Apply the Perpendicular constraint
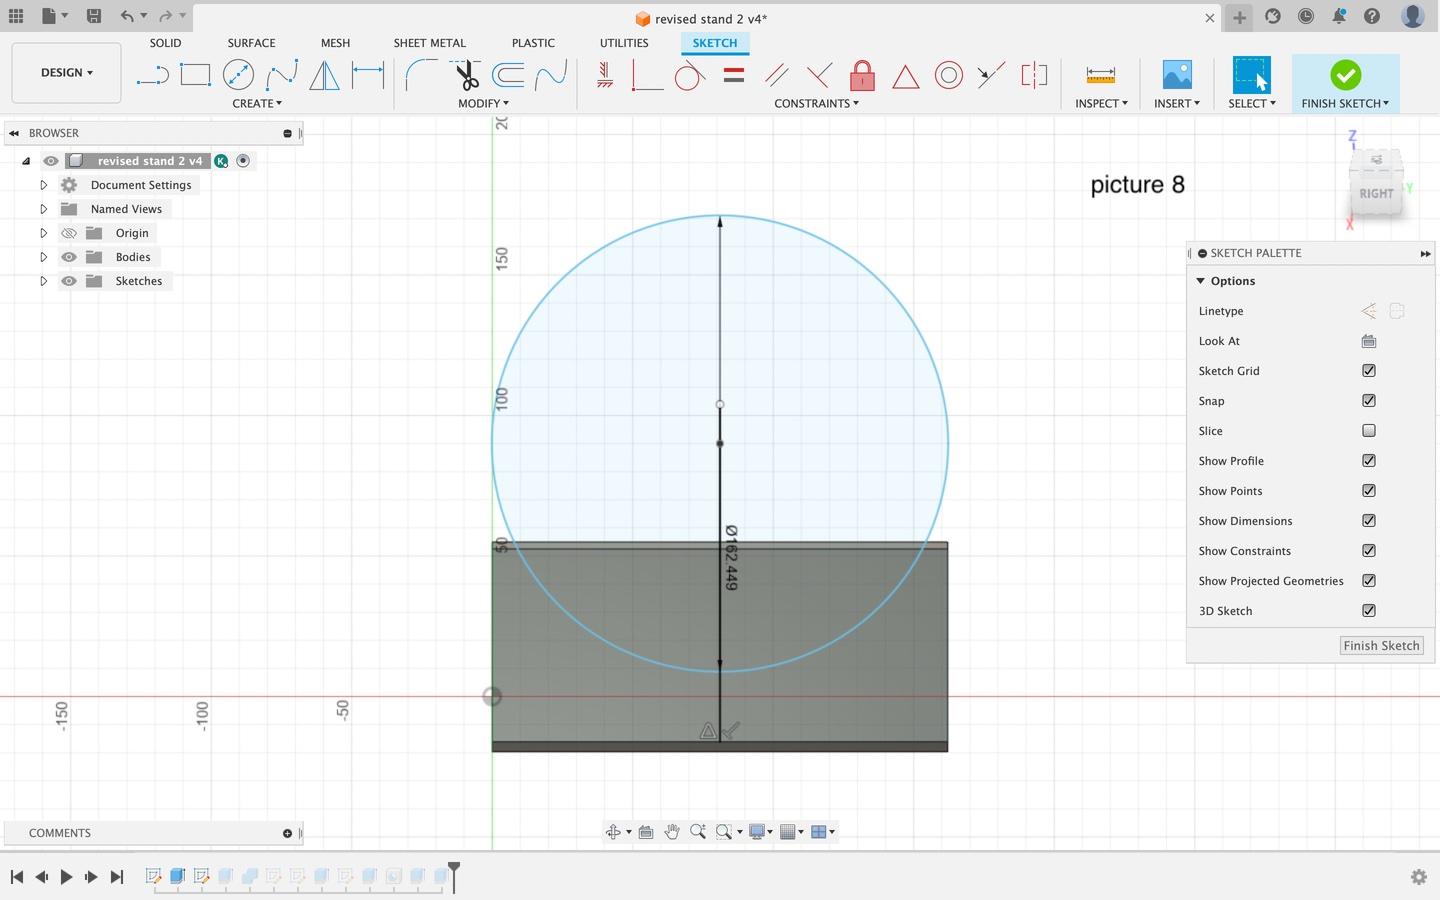This screenshot has width=1440, height=900. [819, 75]
